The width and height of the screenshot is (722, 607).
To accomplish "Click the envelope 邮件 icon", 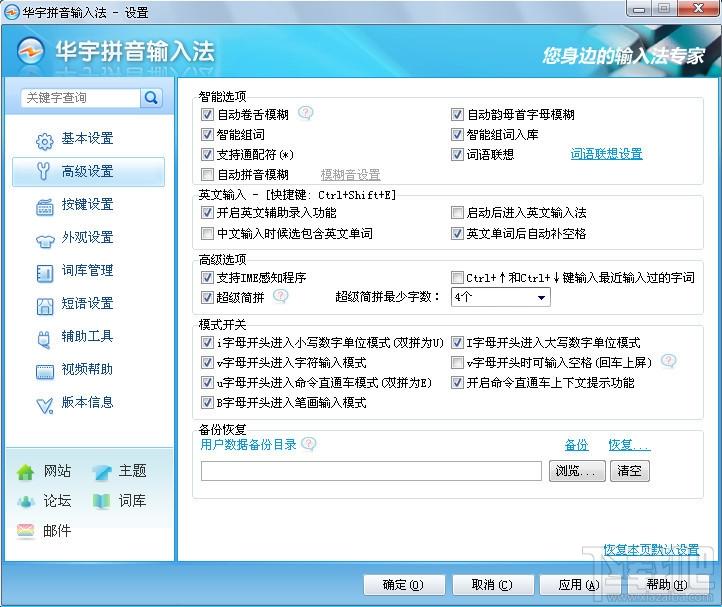I will click(x=25, y=531).
